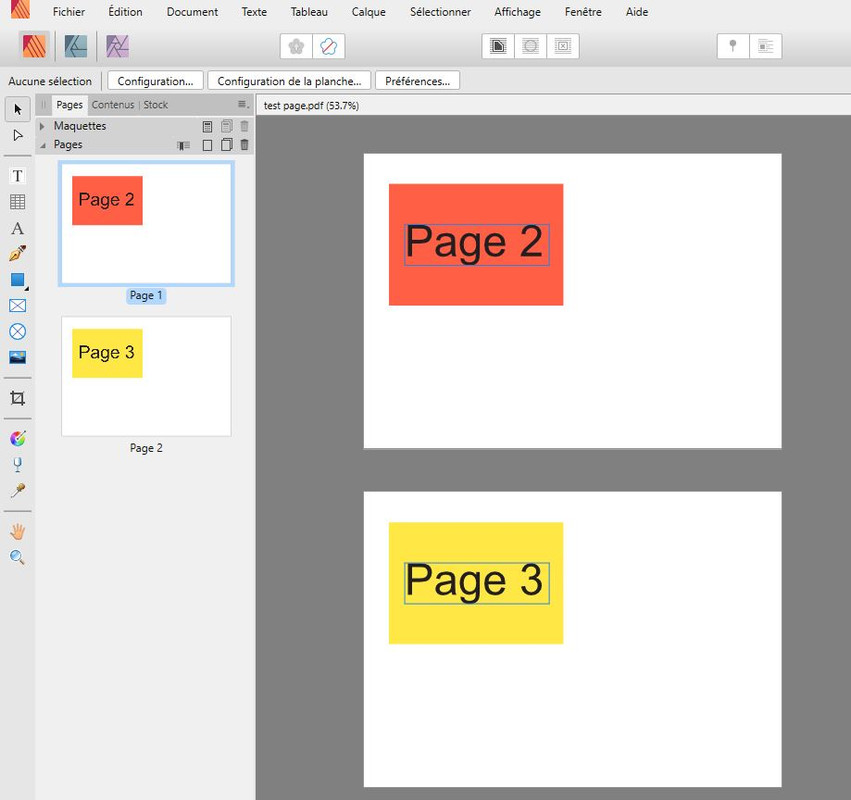851x800 pixels.
Task: Switch to the Contenus tab
Action: [x=113, y=105]
